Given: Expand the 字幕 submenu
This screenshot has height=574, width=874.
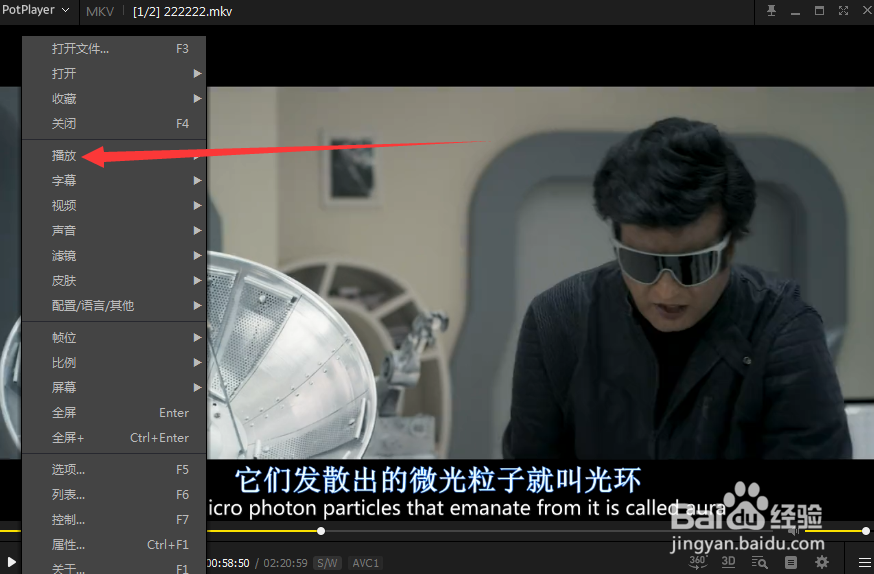Looking at the screenshot, I should pyautogui.click(x=114, y=181).
